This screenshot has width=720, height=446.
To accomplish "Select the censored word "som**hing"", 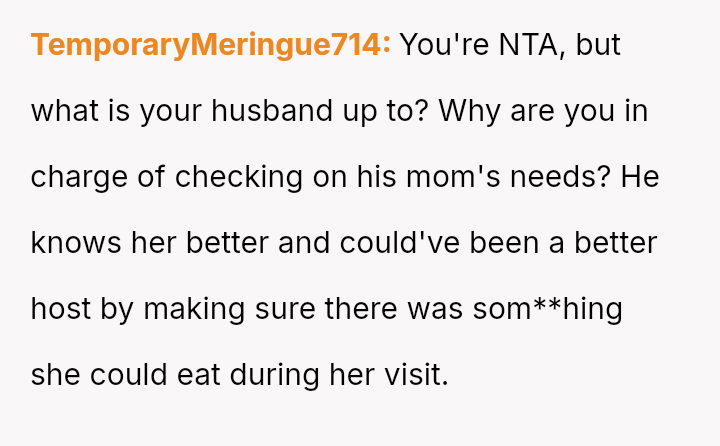I will 547,308.
